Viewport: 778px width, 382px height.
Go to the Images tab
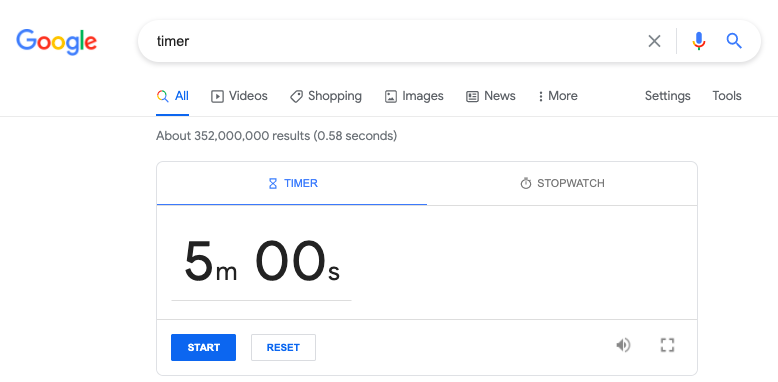tap(414, 96)
